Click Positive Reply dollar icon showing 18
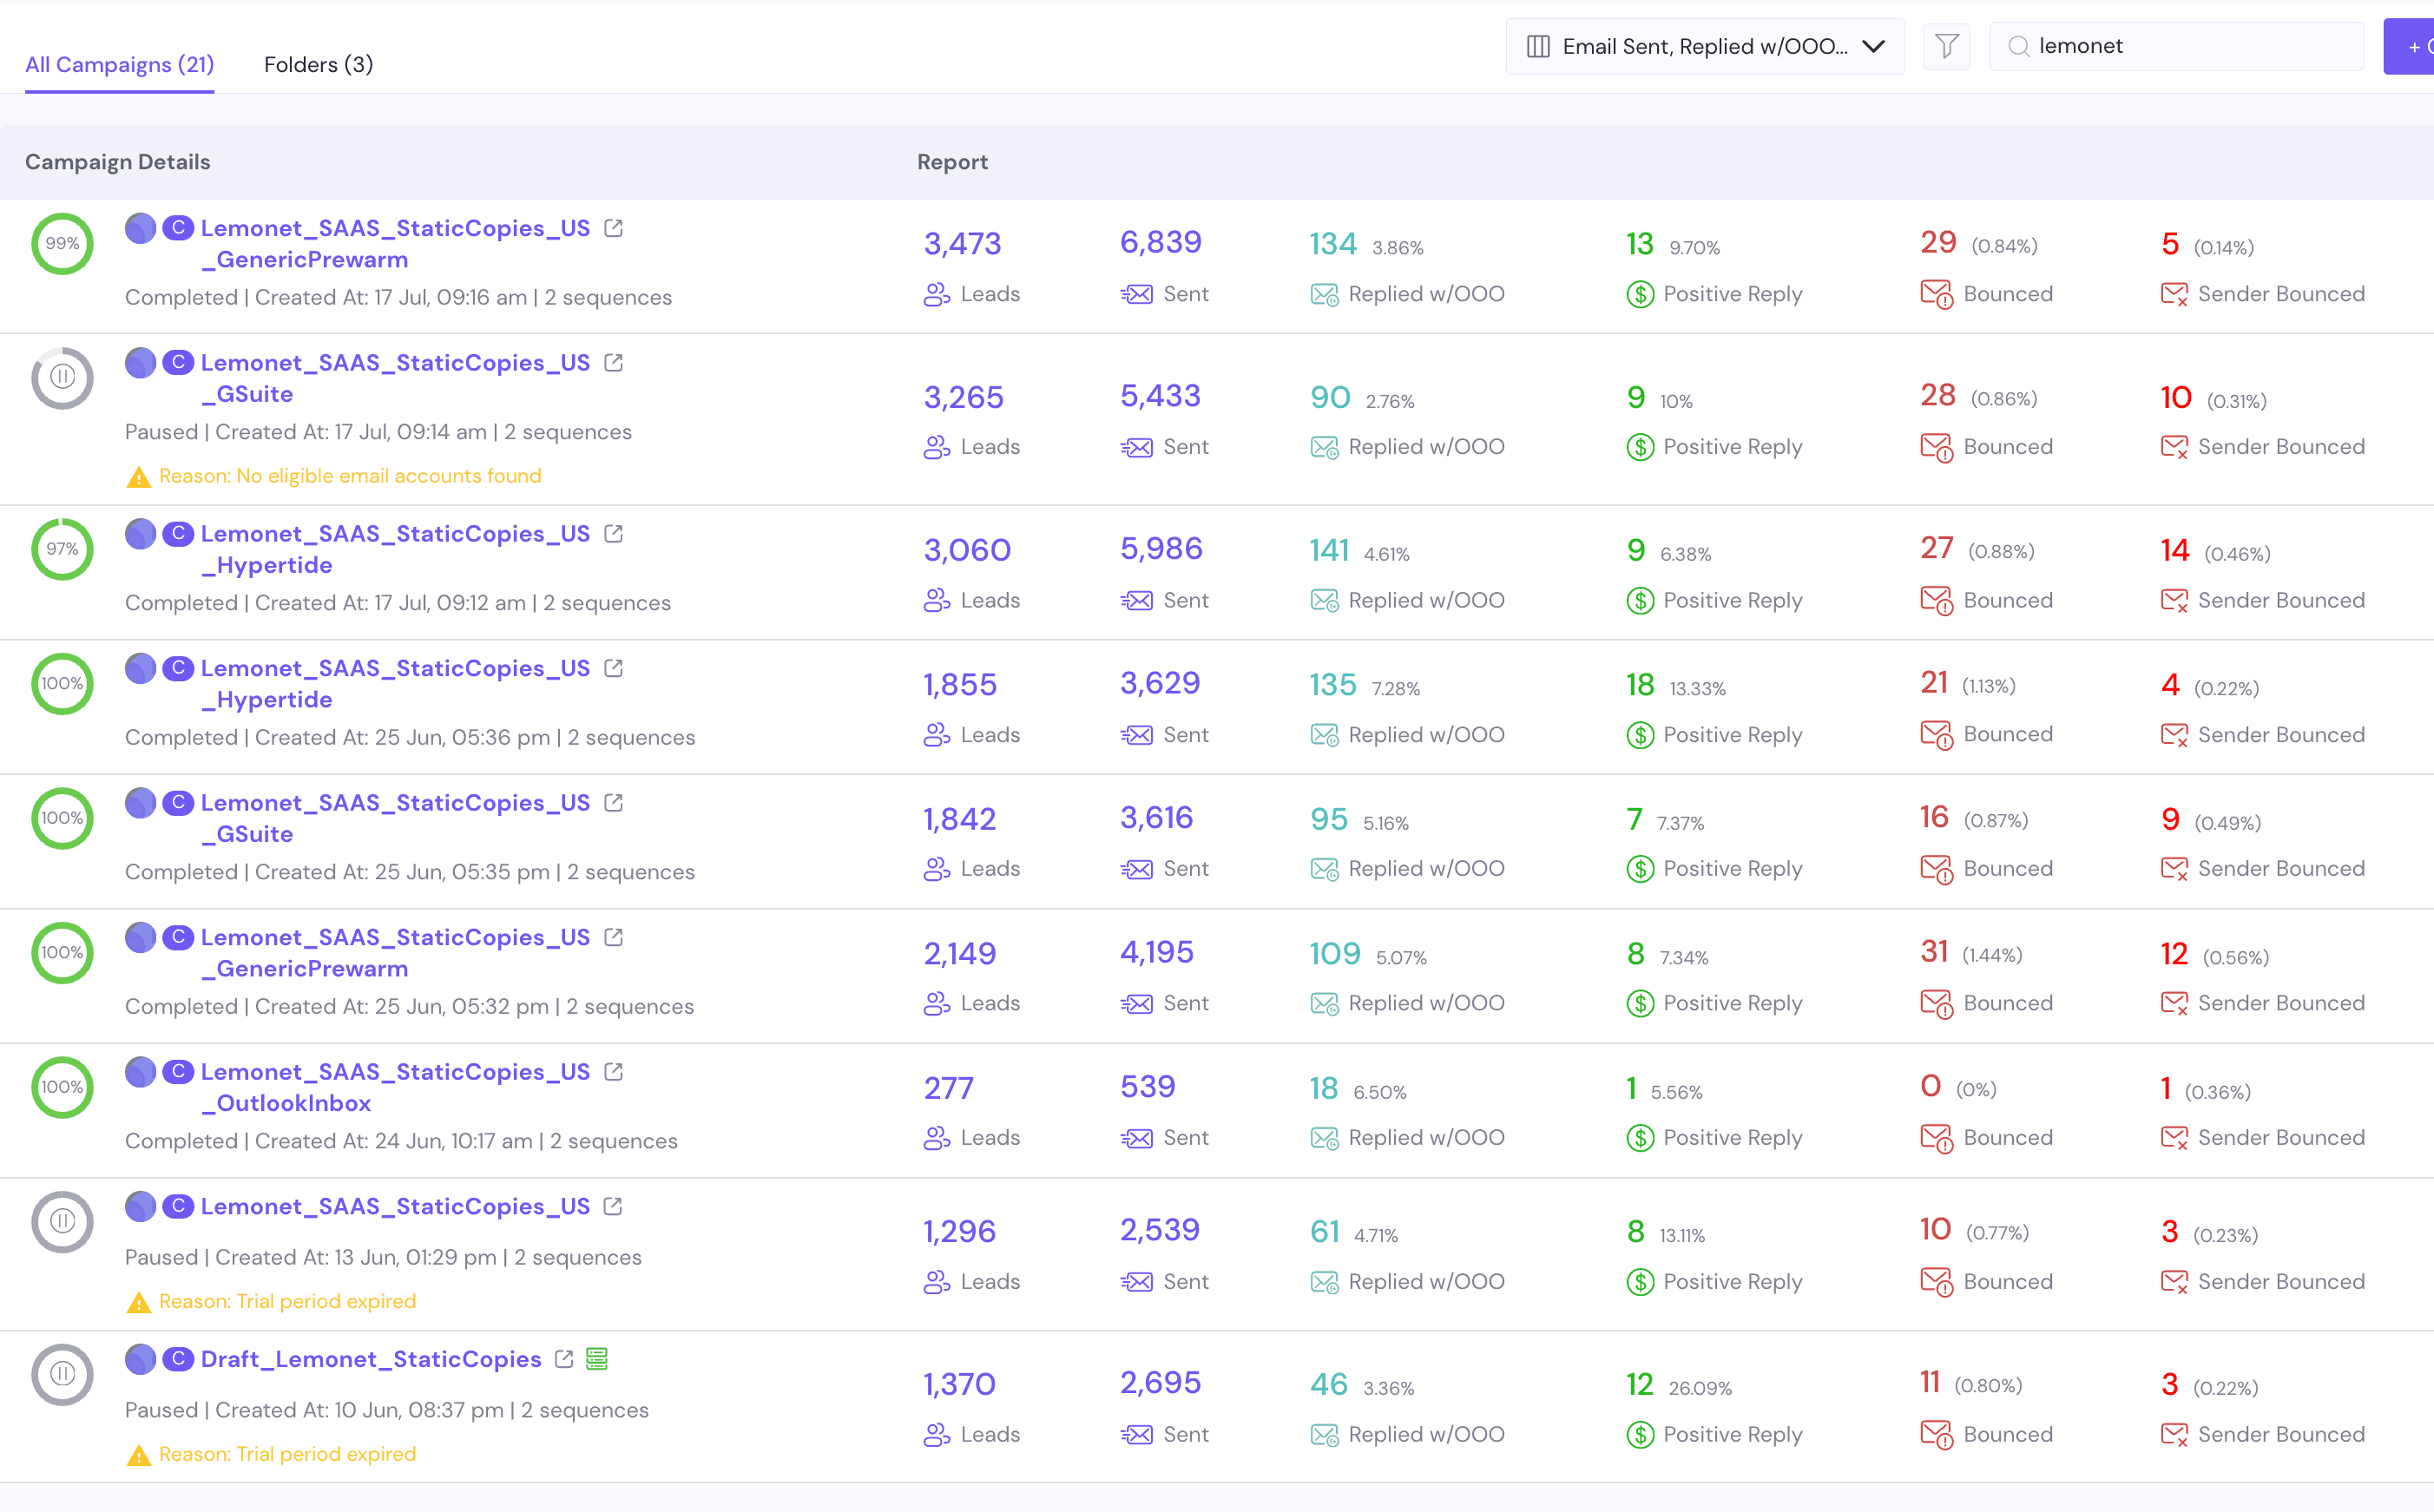 click(x=1640, y=735)
